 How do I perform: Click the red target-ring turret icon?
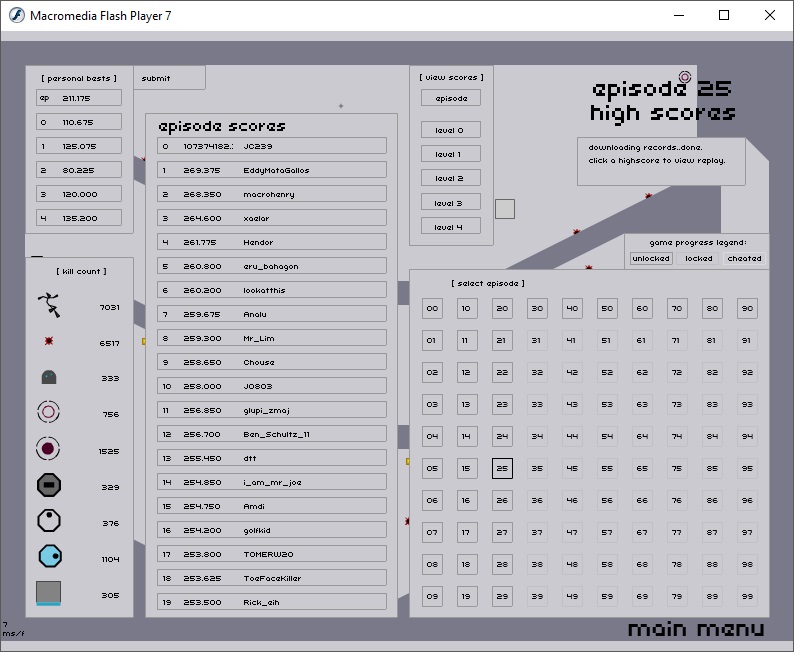pyautogui.click(x=49, y=412)
